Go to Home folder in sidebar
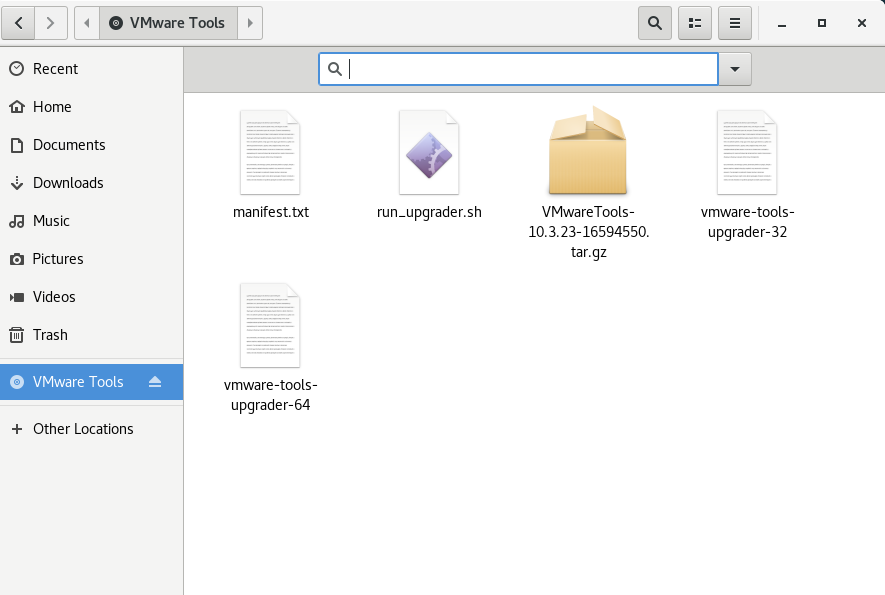This screenshot has height=595, width=885. point(91,107)
